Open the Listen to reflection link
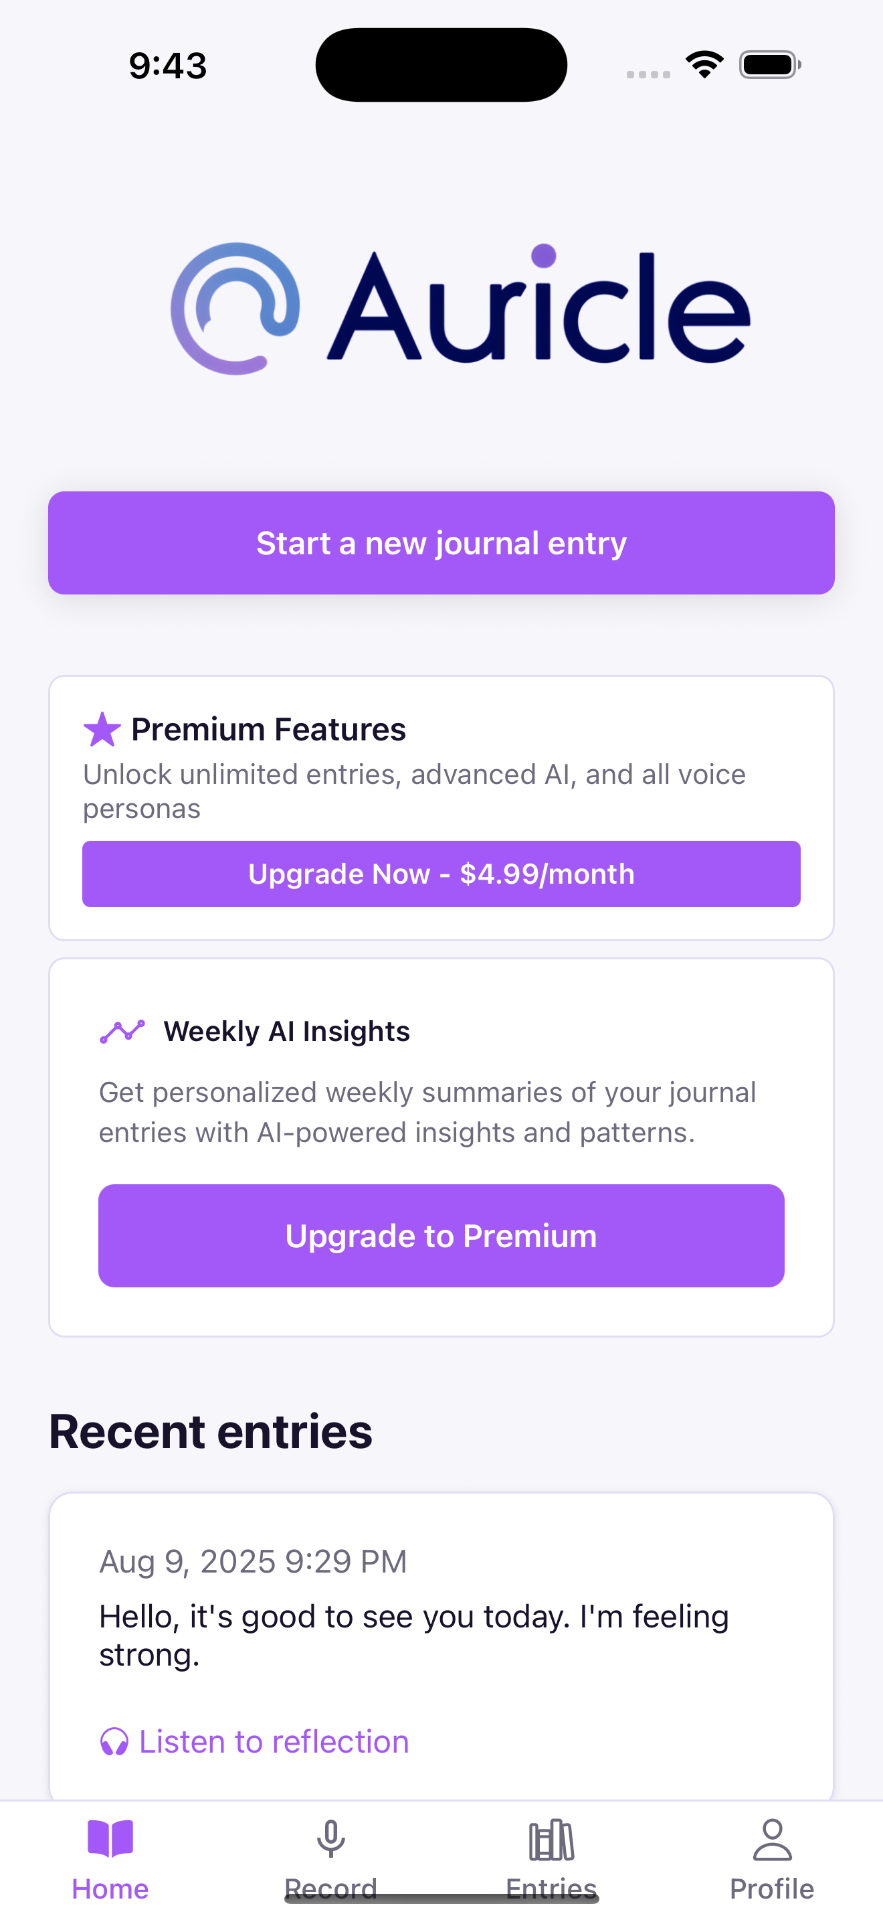This screenshot has height=1920, width=883. (x=273, y=1742)
